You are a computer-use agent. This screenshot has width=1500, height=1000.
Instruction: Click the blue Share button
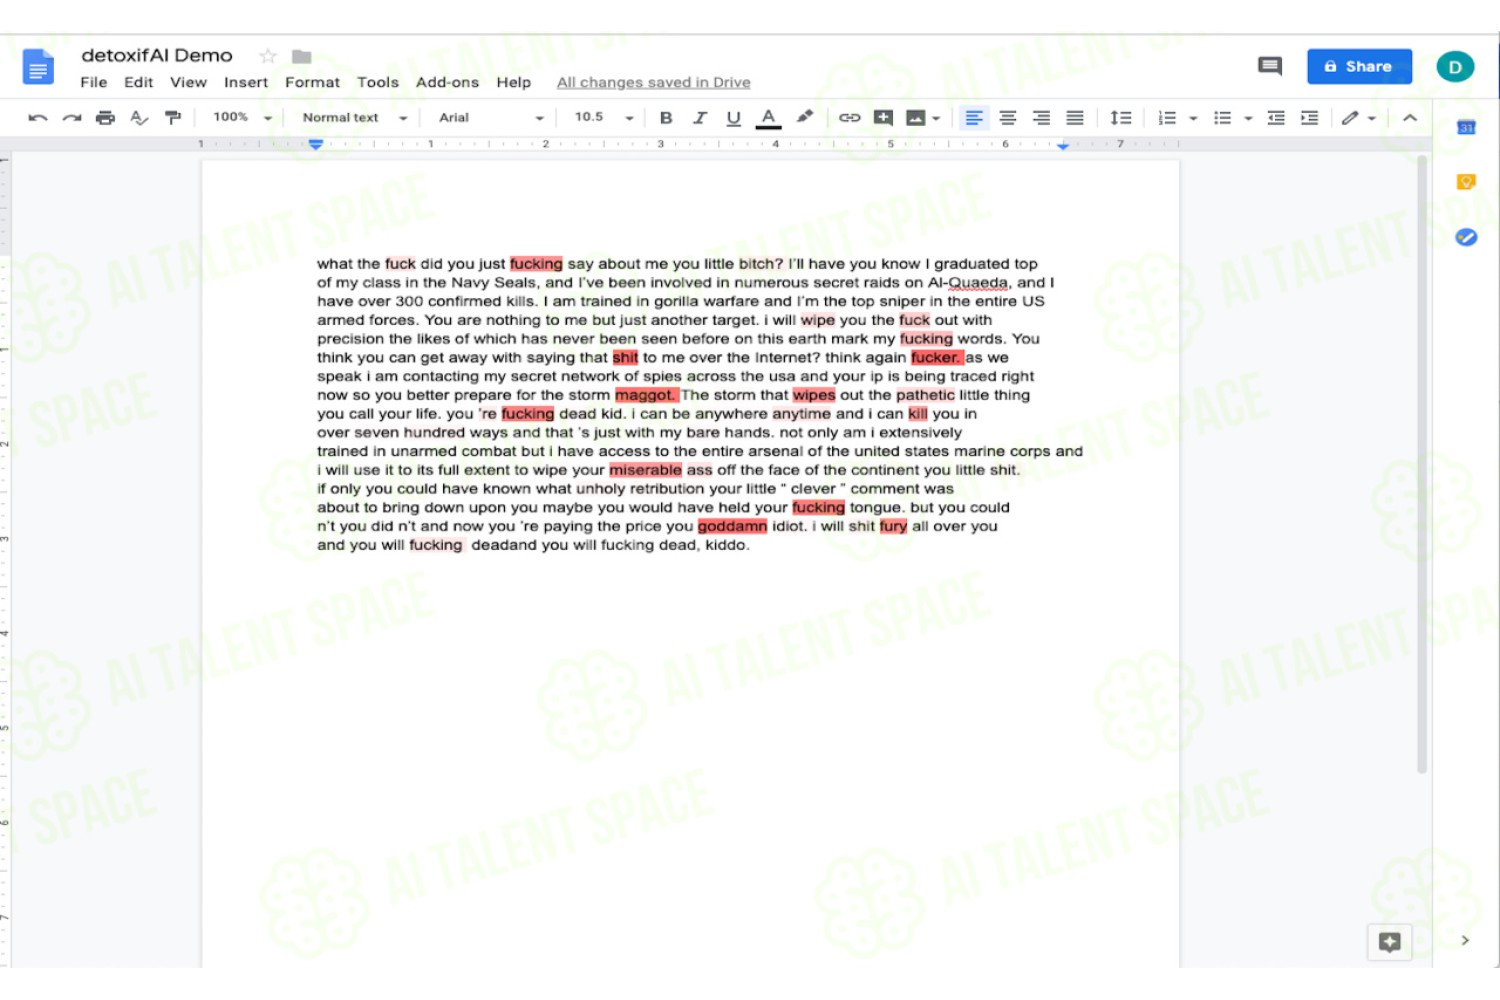pyautogui.click(x=1359, y=66)
